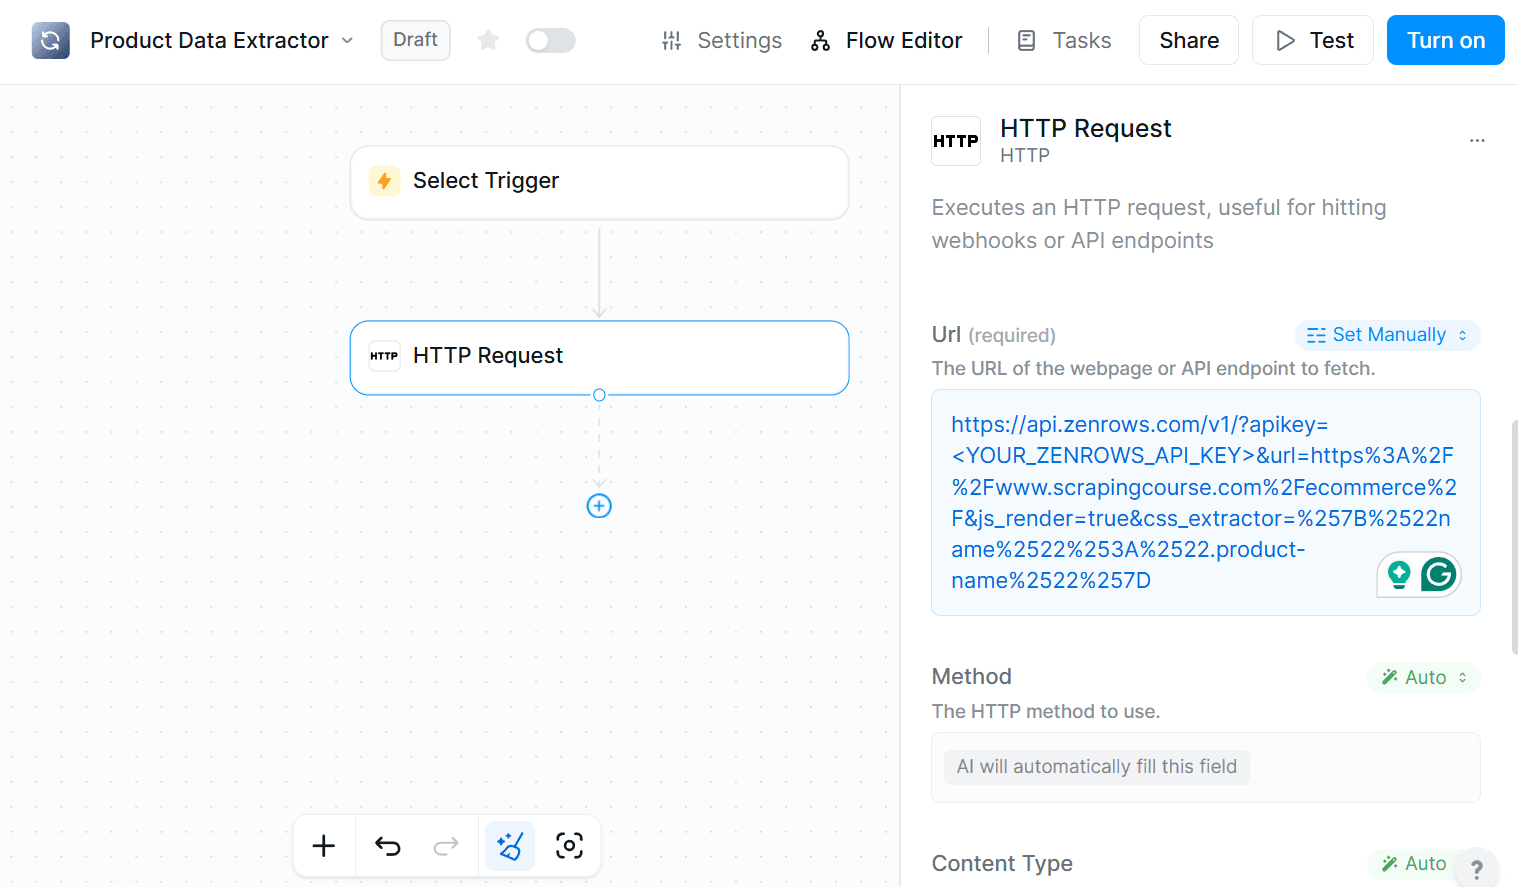Open the Tasks tab
This screenshot has width=1518, height=887.
click(1064, 40)
